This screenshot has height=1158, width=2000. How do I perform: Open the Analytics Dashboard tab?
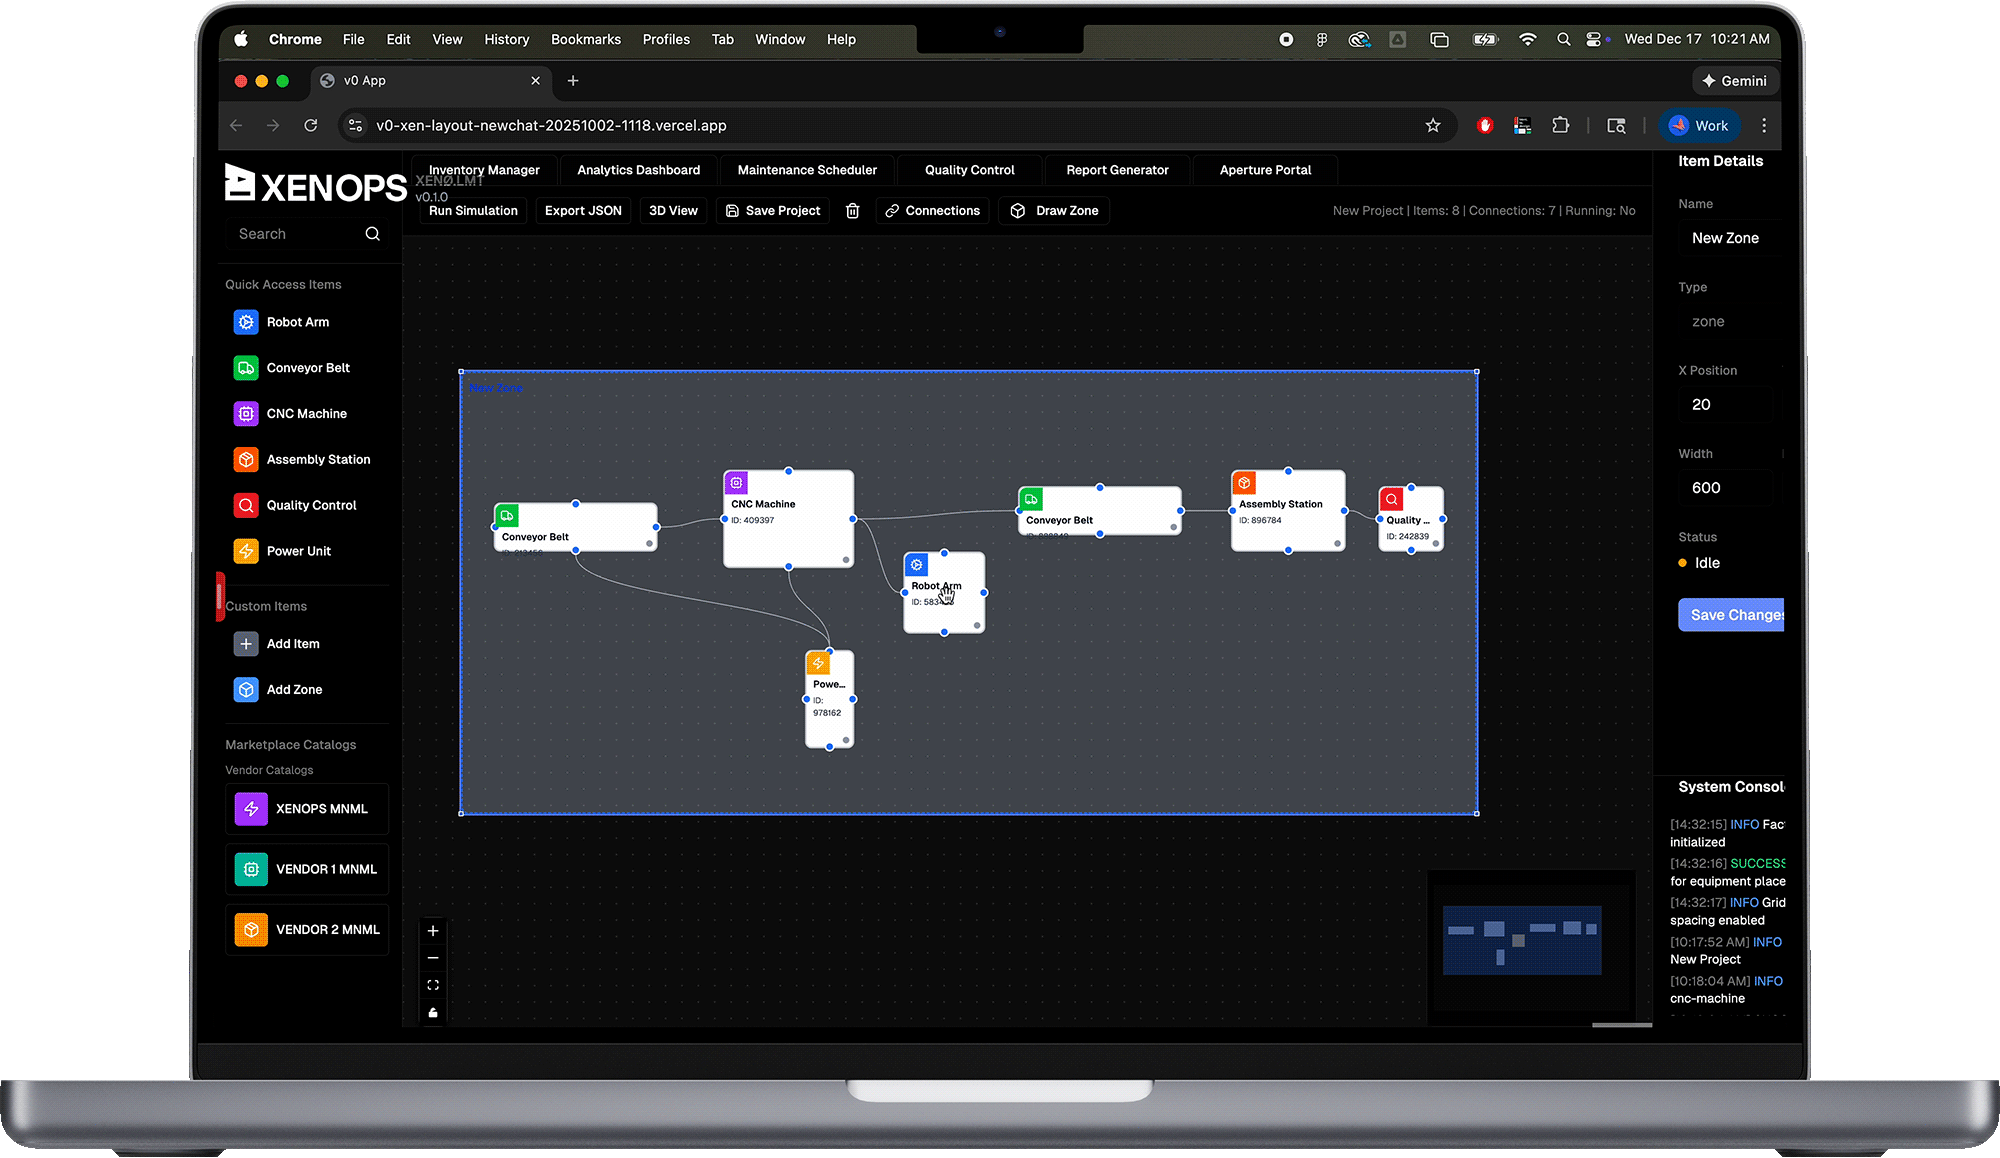(x=638, y=170)
